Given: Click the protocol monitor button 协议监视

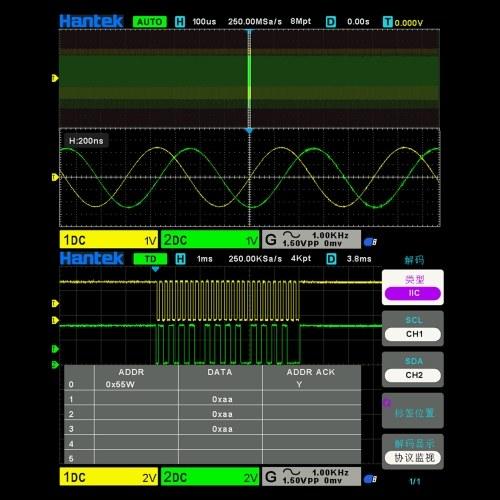Looking at the screenshot, I should pyautogui.click(x=413, y=458).
